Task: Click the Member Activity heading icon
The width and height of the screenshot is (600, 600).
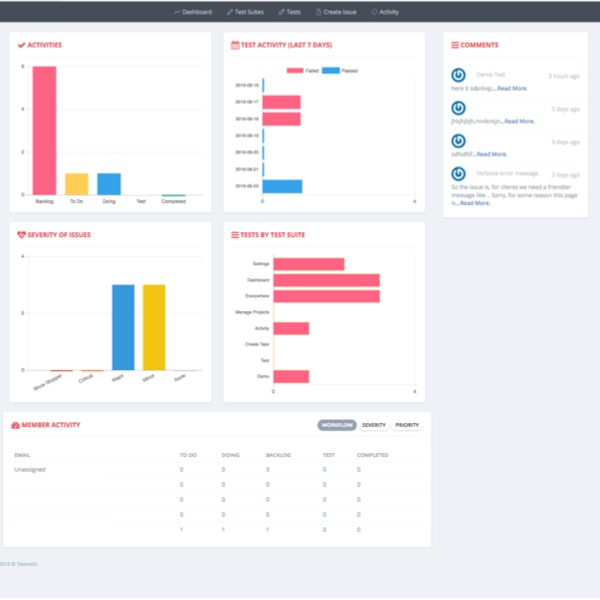Action: (15, 425)
